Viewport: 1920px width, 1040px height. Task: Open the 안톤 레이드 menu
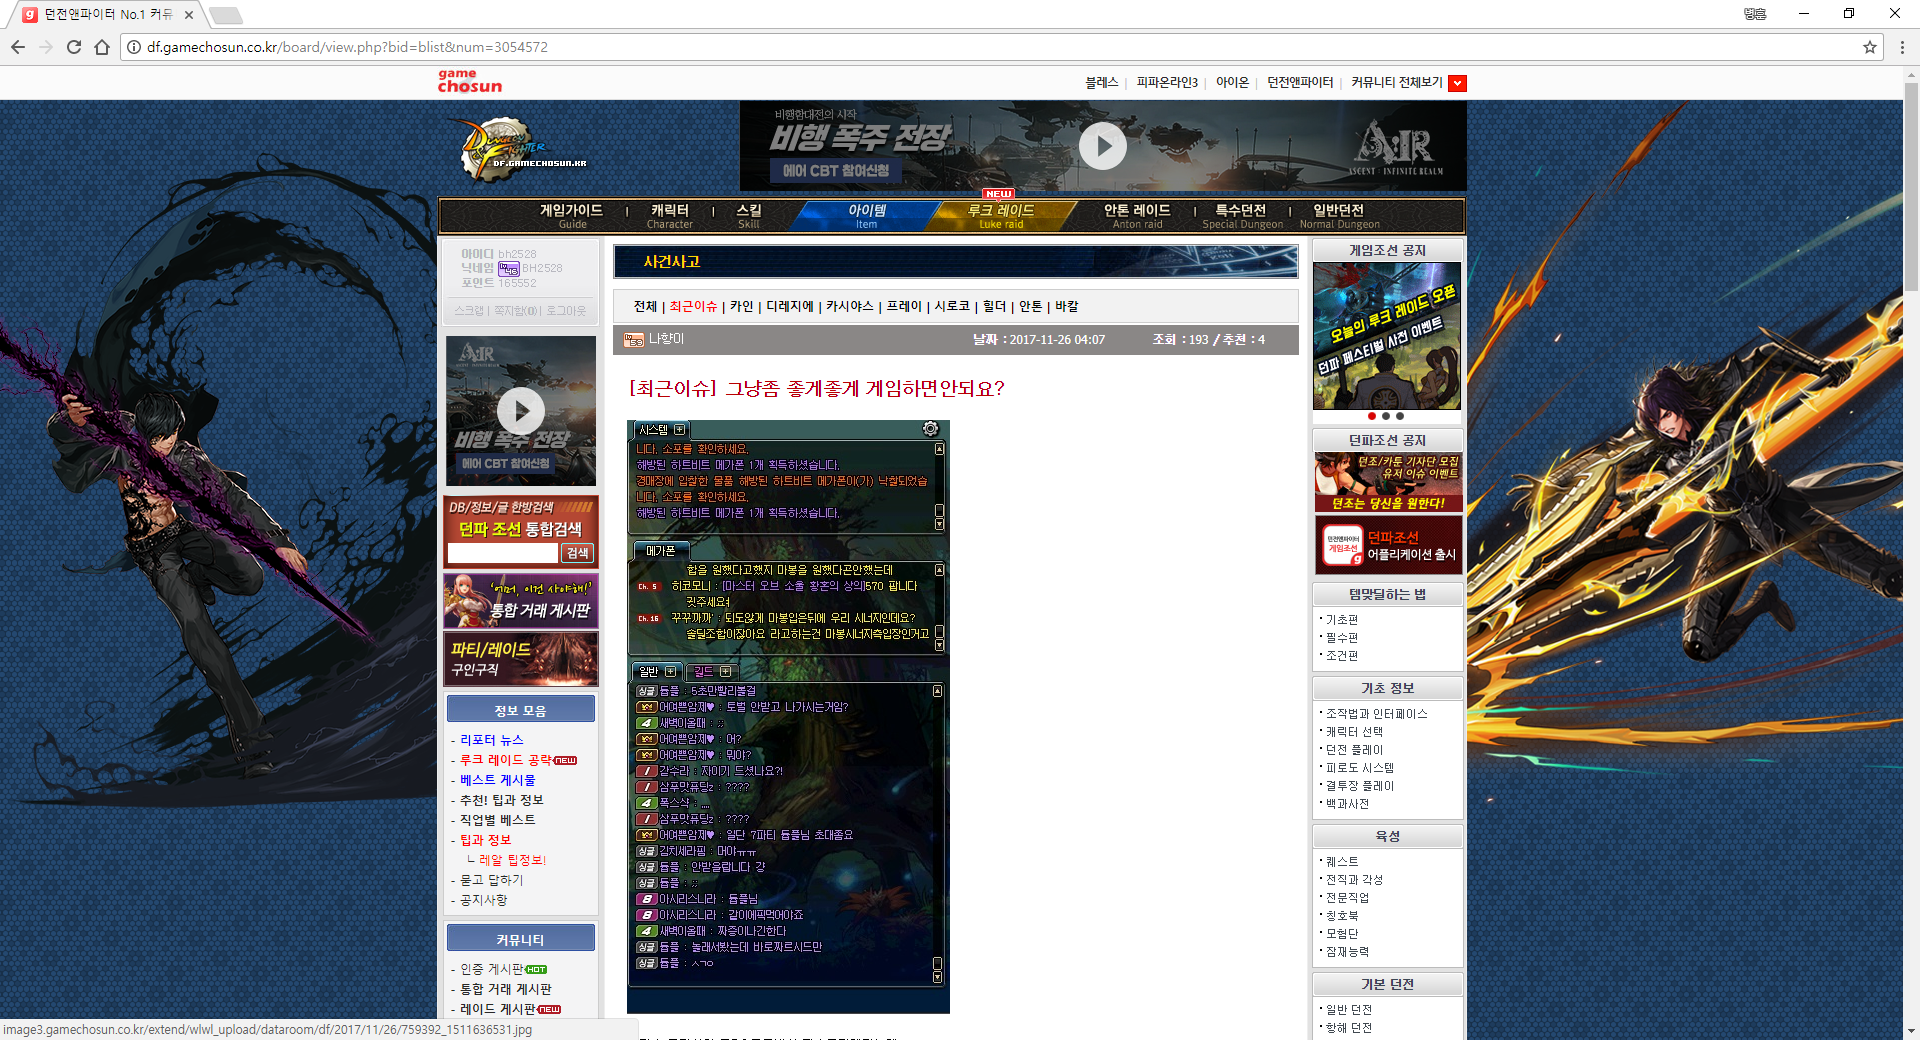(1137, 215)
